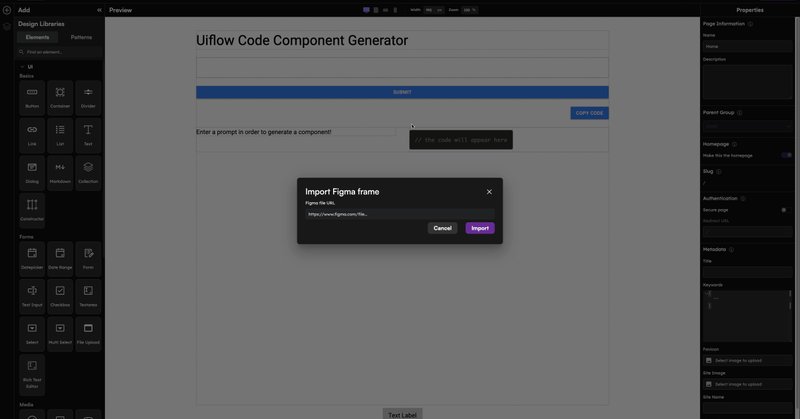
Task: Add the Select form element
Action: [32, 334]
